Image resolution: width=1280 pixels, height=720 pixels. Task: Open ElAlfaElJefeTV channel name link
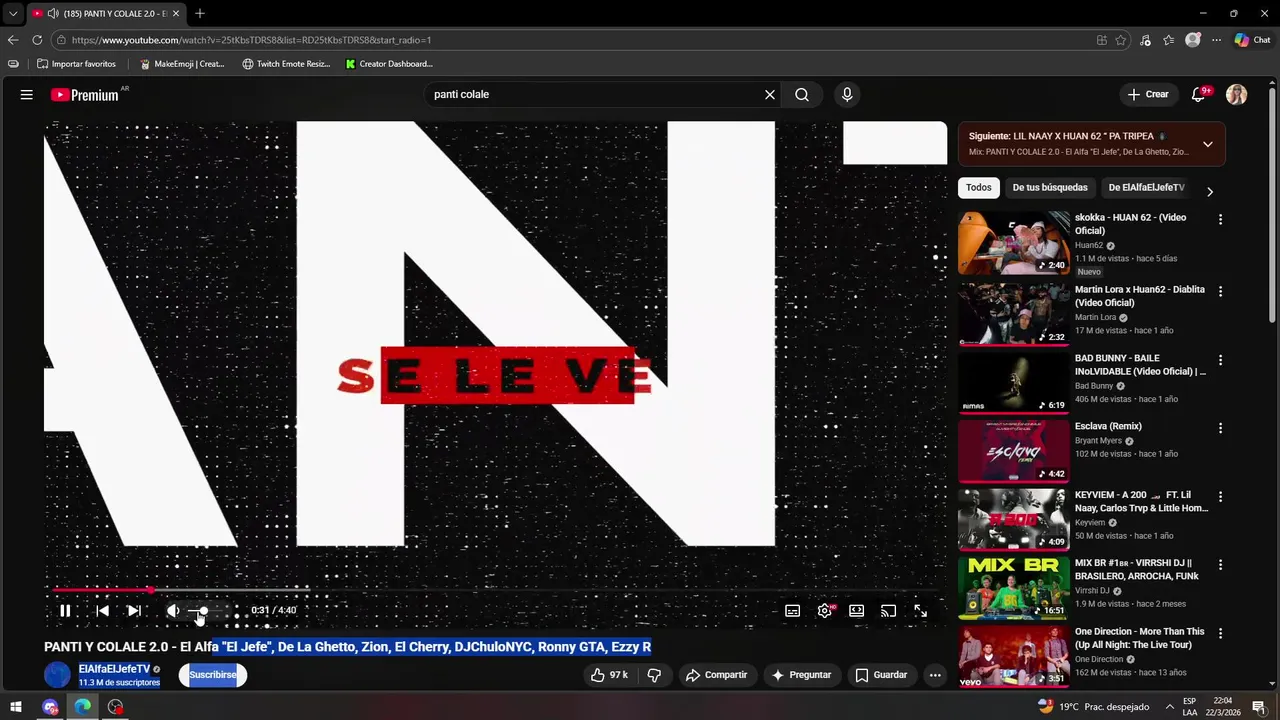(114, 669)
